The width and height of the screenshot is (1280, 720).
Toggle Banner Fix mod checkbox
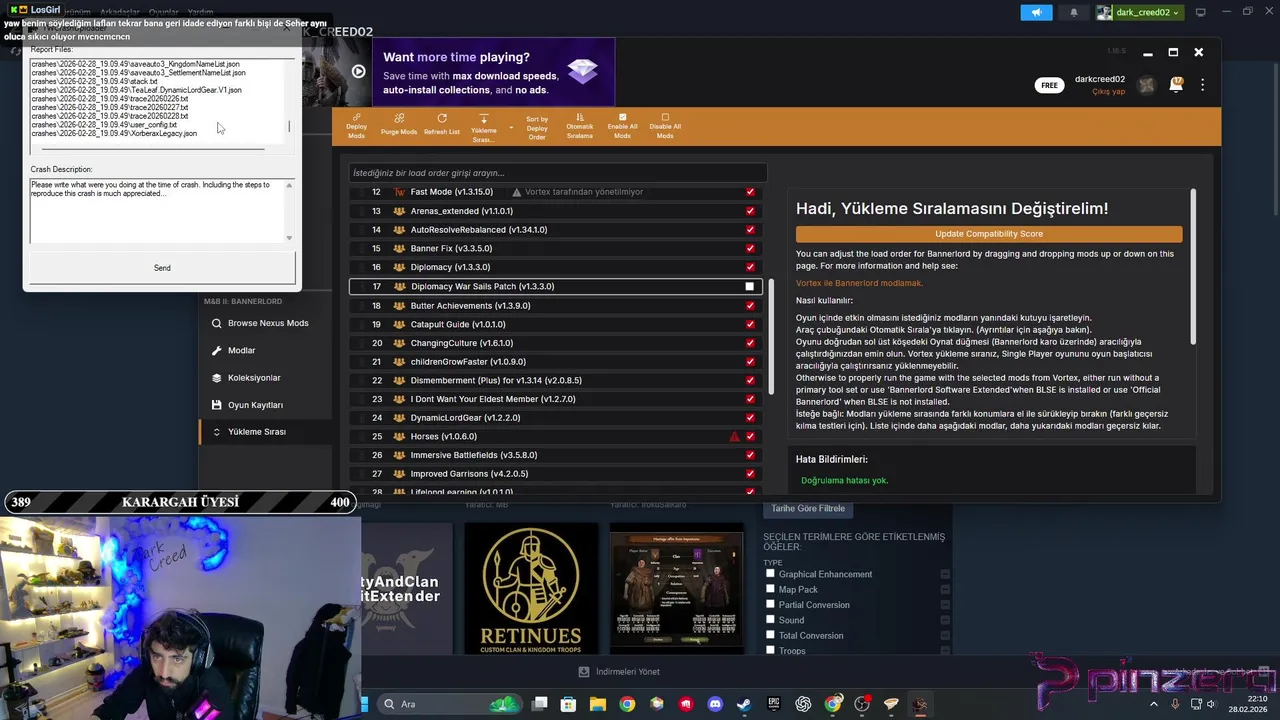pos(750,248)
